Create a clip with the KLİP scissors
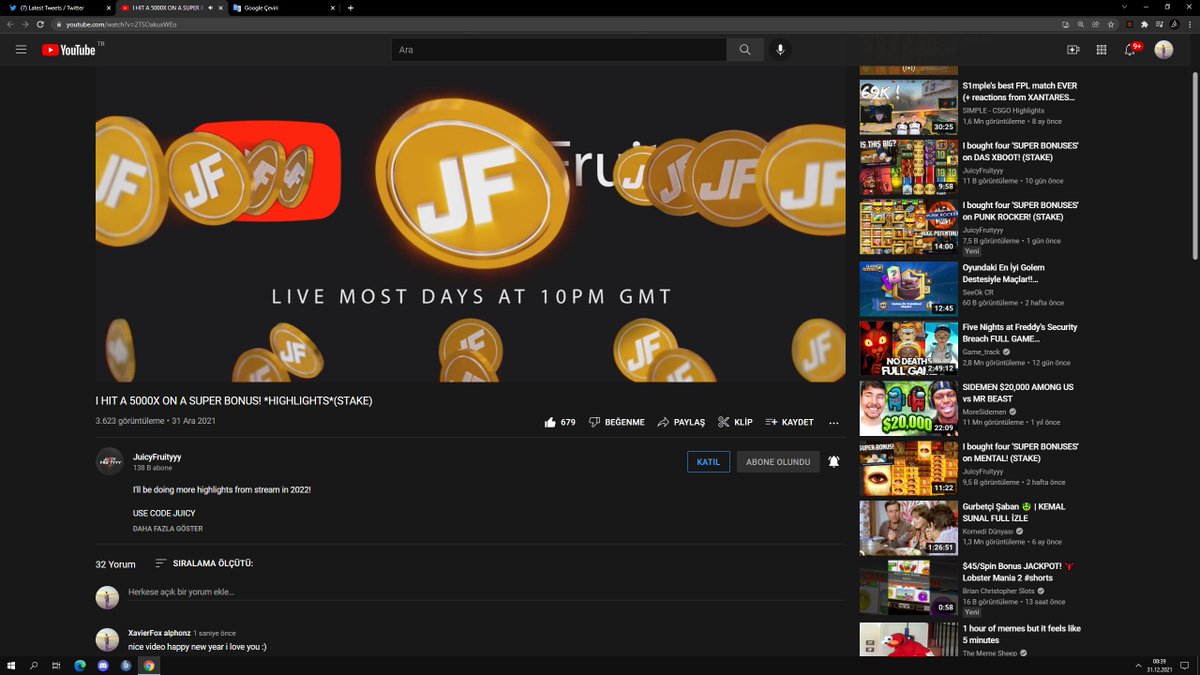The height and width of the screenshot is (675, 1200). (x=735, y=422)
